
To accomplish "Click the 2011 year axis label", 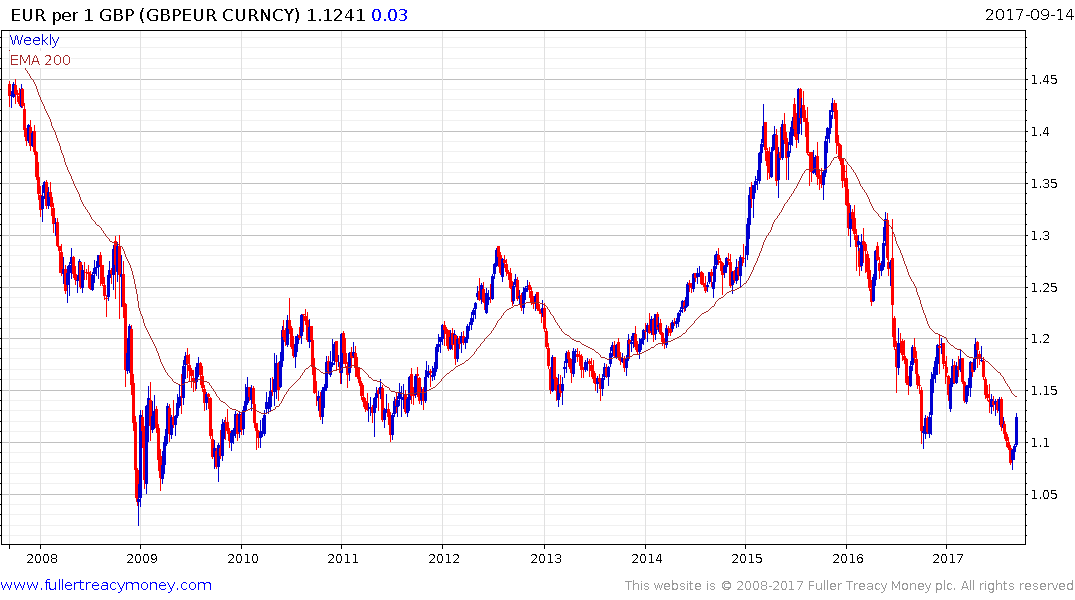I will pyautogui.click(x=343, y=558).
